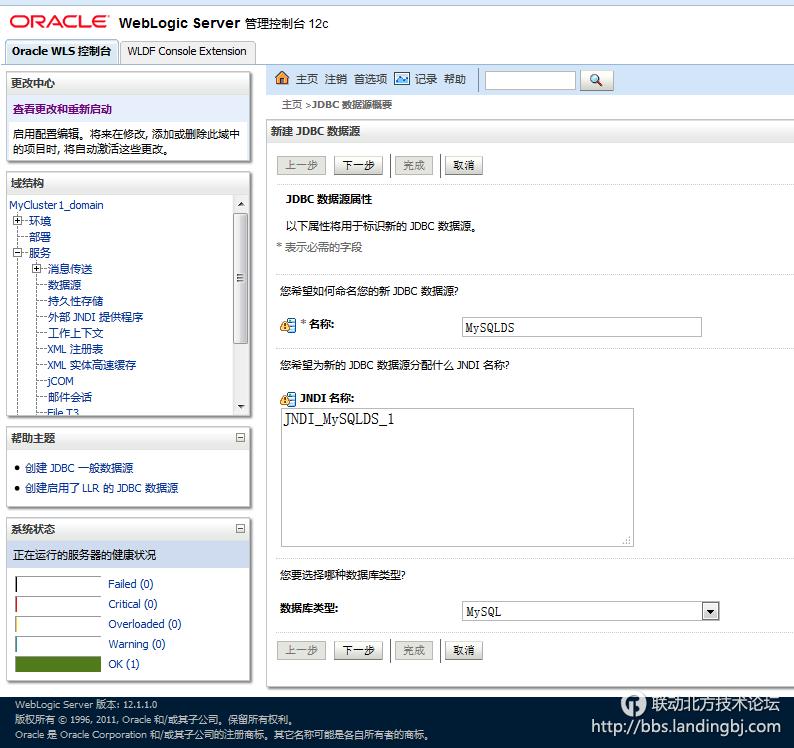Expand the 消息传送 tree node

37,269
